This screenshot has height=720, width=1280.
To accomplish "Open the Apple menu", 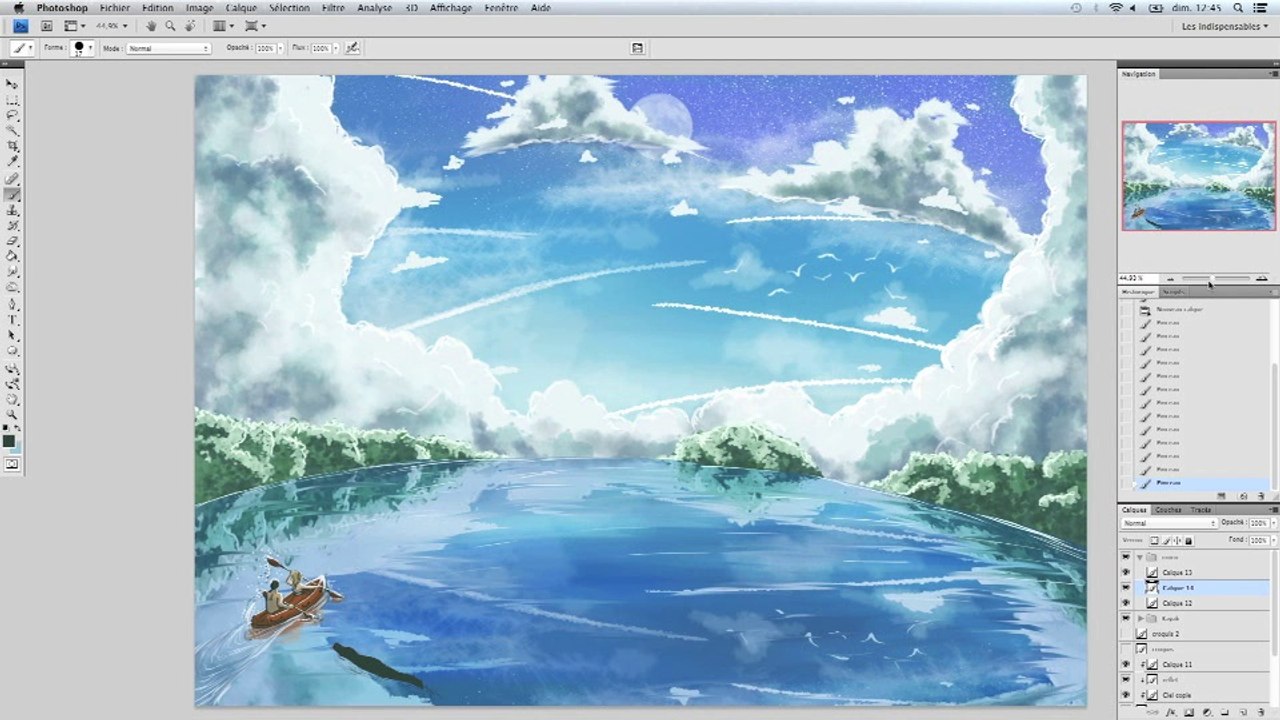I will point(18,8).
